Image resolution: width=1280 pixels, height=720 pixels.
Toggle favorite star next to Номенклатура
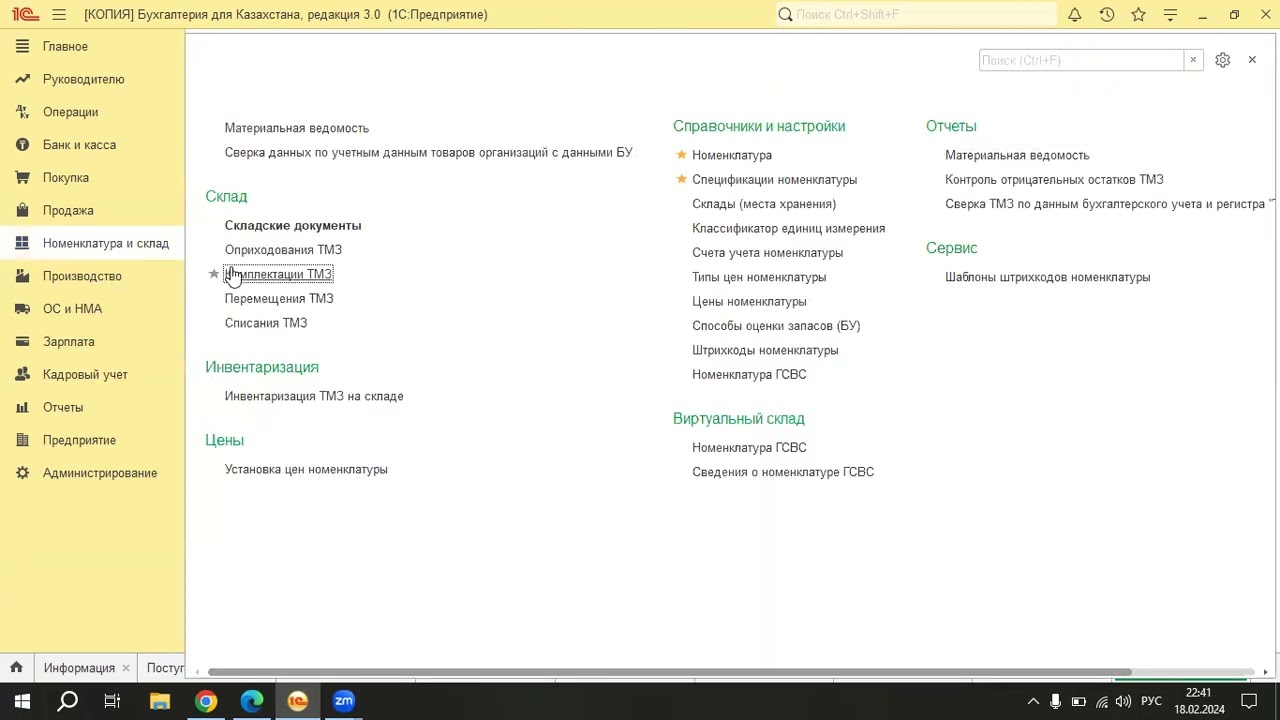pyautogui.click(x=681, y=155)
